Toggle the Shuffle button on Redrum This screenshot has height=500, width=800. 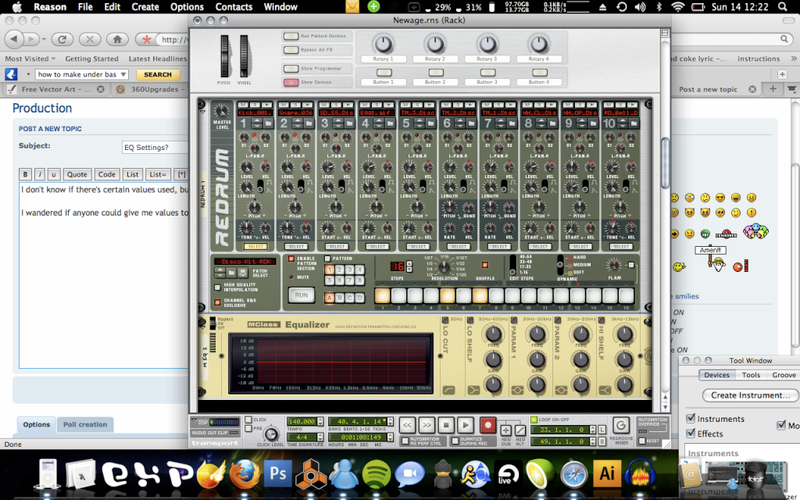(485, 265)
